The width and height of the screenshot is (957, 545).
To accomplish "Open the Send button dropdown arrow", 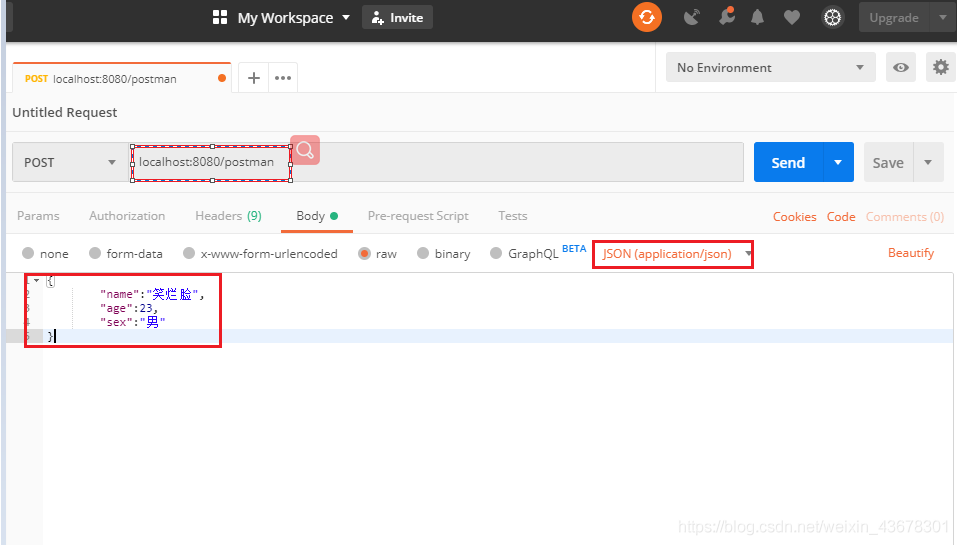I will [x=839, y=162].
